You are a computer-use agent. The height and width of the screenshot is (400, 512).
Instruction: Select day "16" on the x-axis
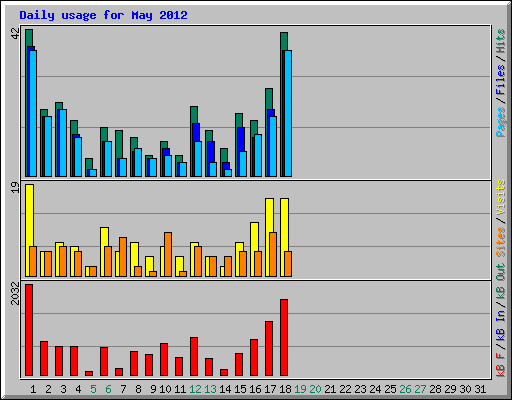(x=255, y=389)
